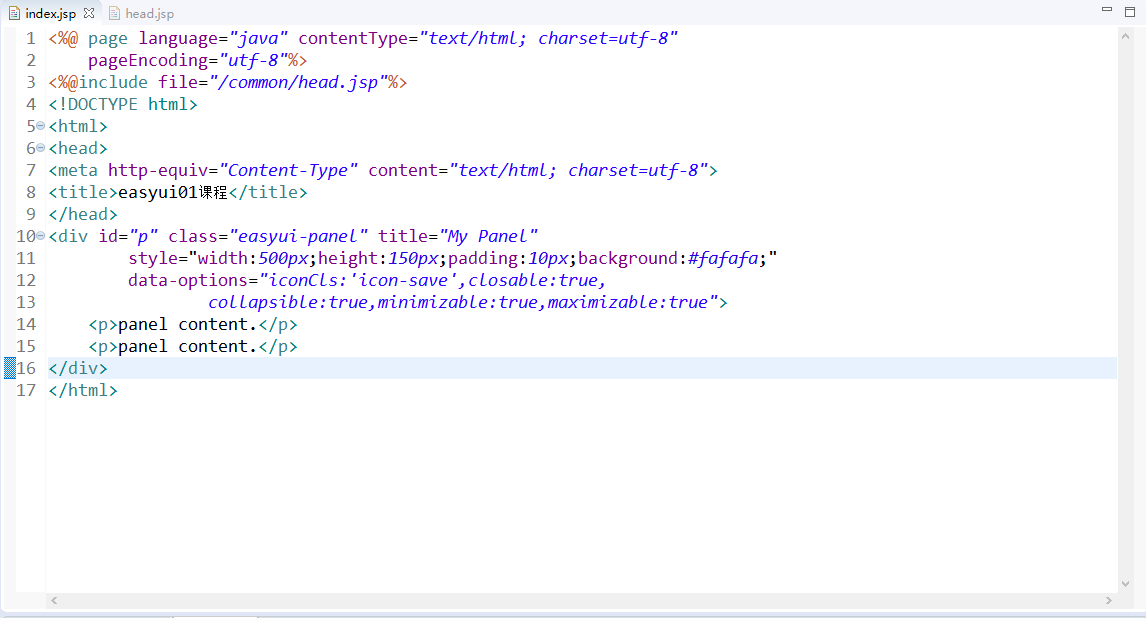
Task: Click the second panel content paragraph on line 15
Action: tap(193, 346)
